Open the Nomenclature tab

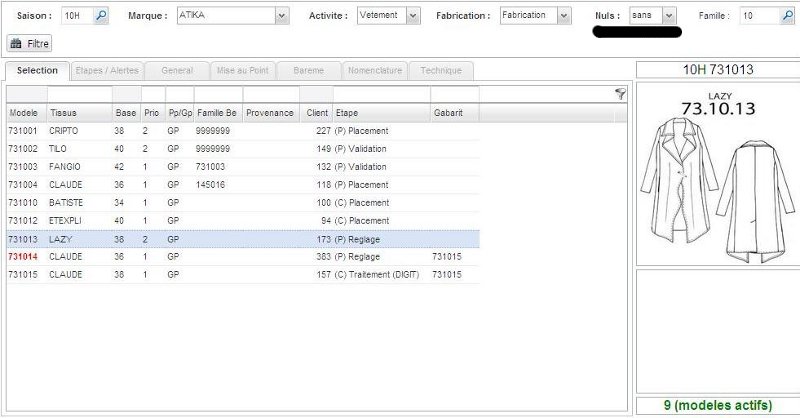[374, 71]
